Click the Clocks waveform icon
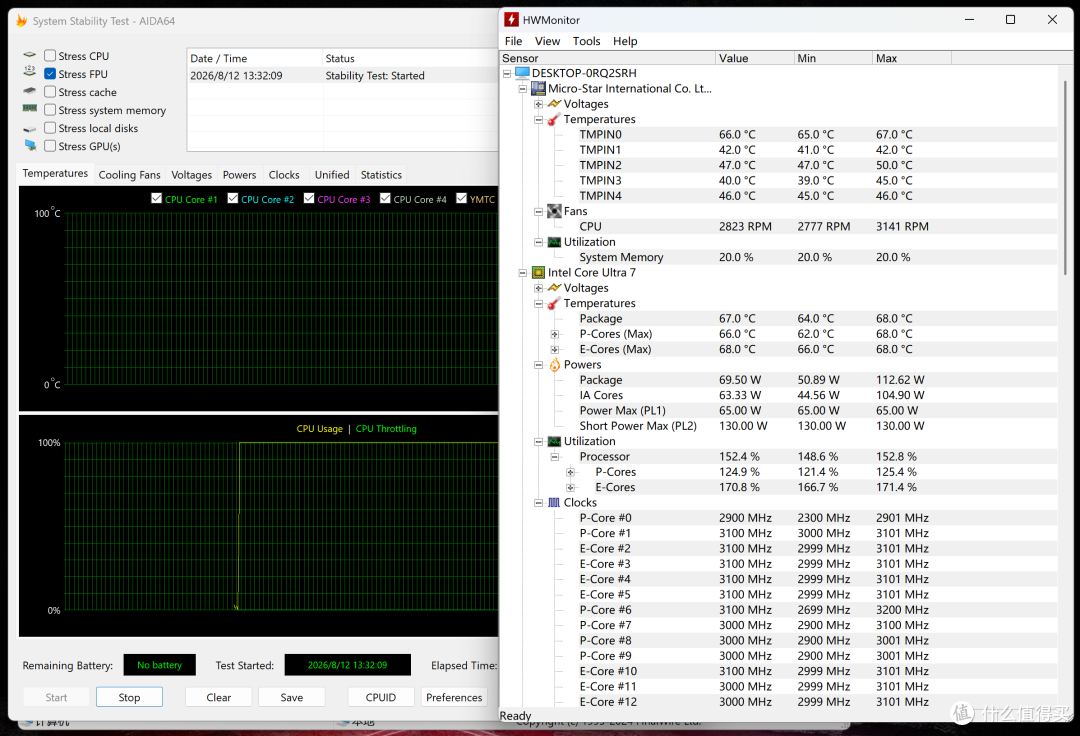 click(554, 503)
